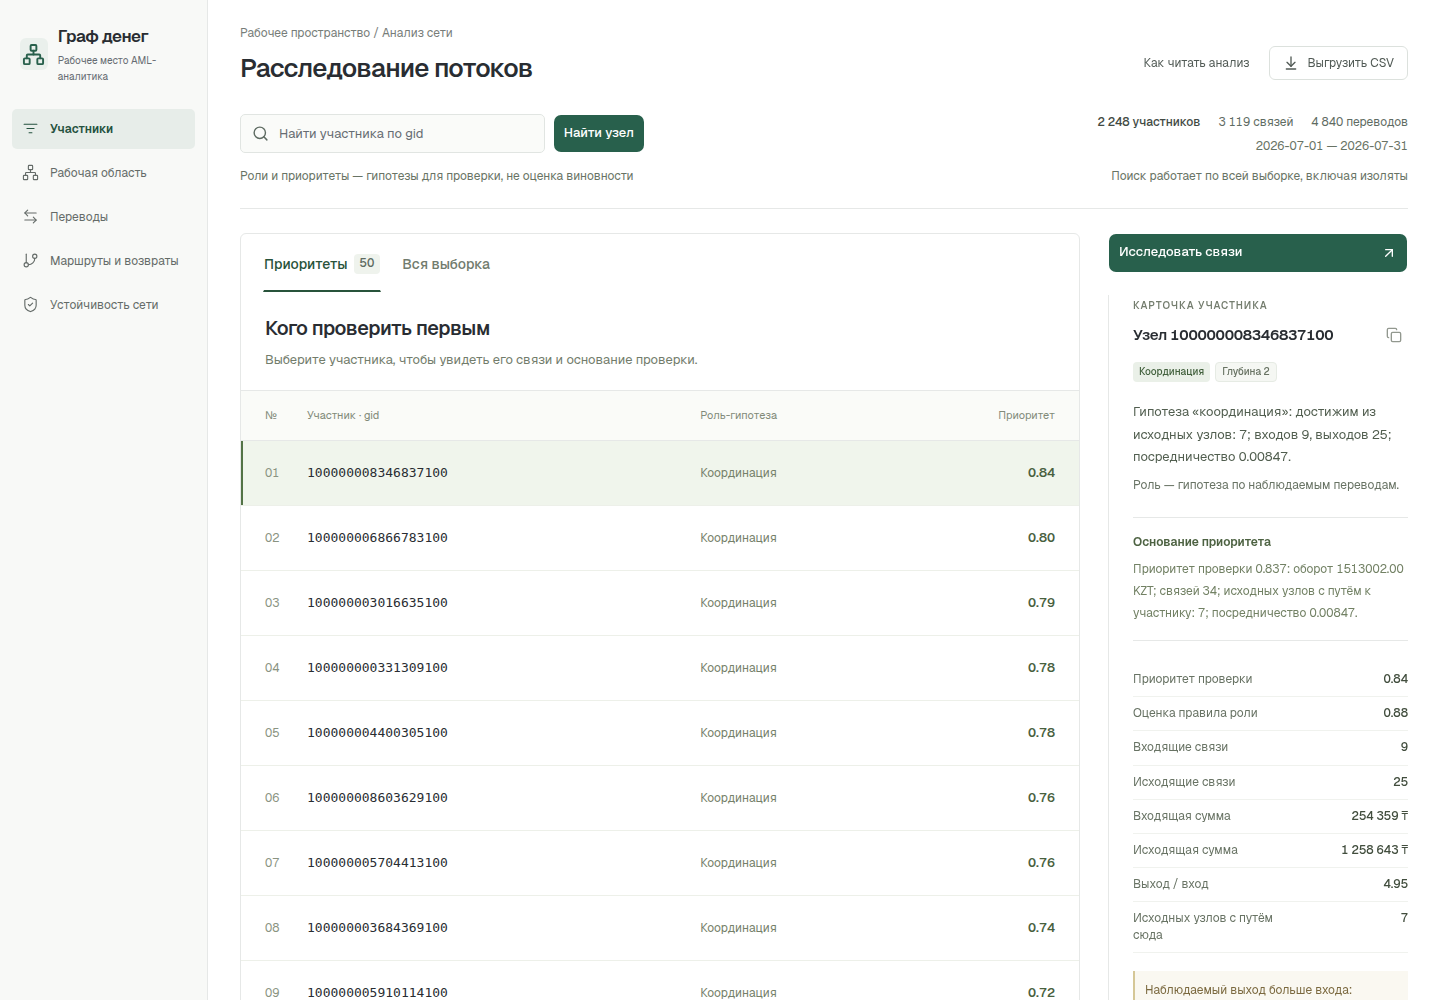Click the download icon in Выгрузить CSV

(x=1291, y=63)
